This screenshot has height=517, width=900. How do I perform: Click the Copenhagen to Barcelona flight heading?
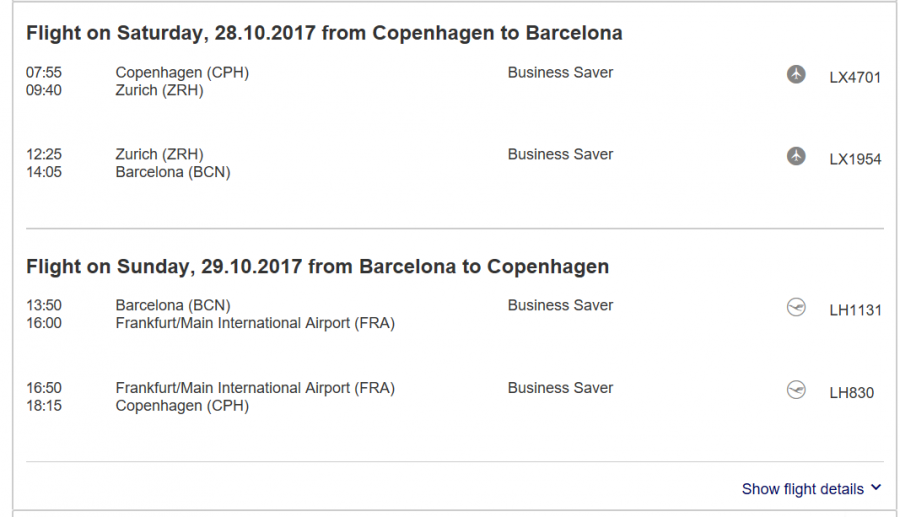click(x=324, y=33)
